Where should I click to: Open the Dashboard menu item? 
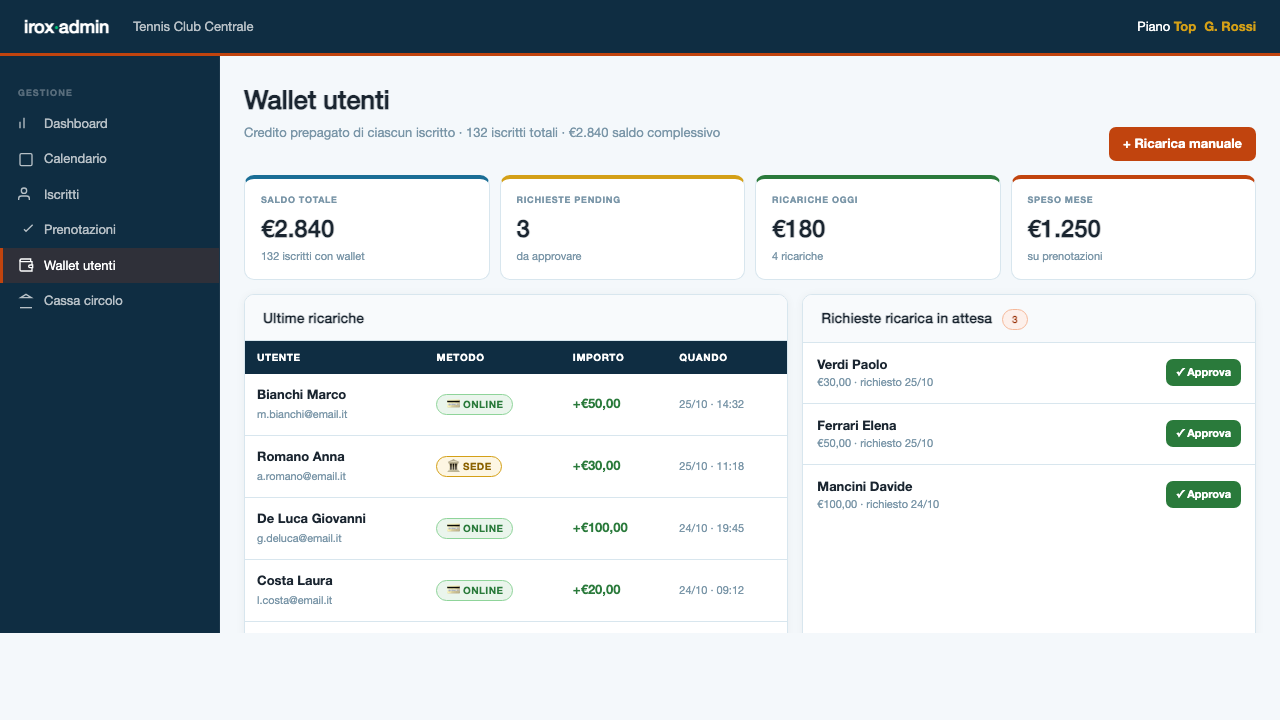pos(110,124)
